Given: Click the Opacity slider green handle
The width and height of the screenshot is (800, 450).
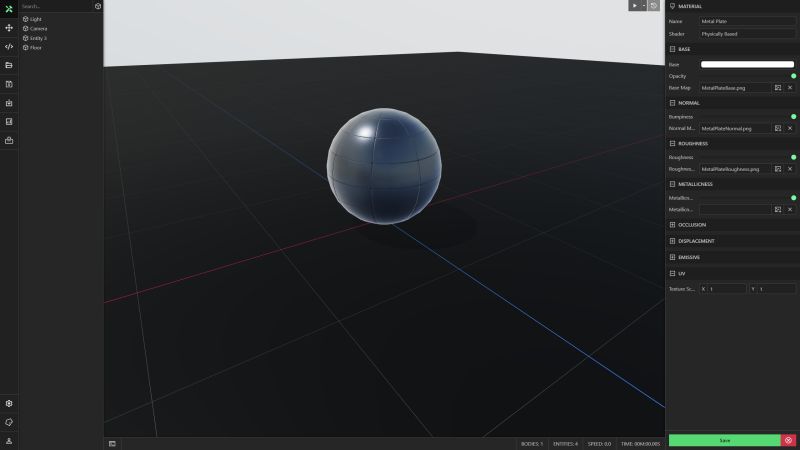Looking at the screenshot, I should click(x=793, y=76).
